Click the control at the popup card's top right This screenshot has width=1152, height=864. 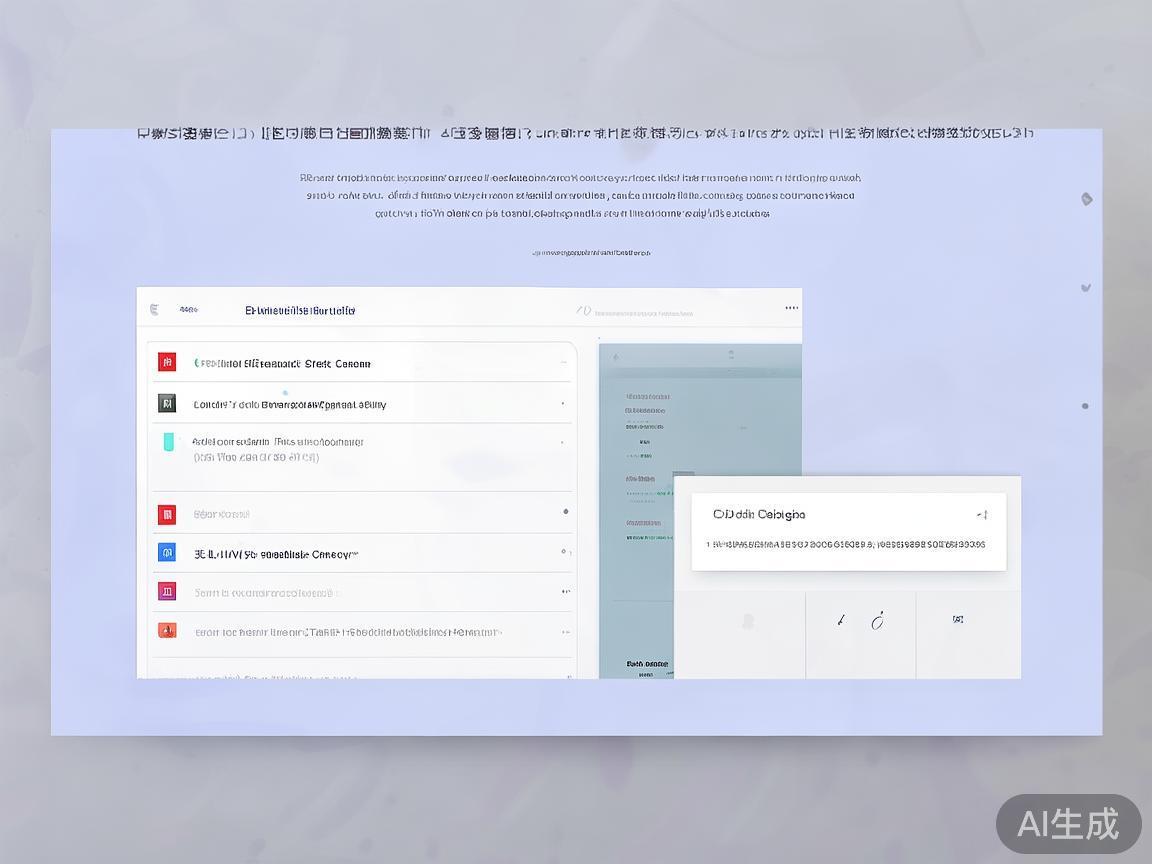[x=982, y=515]
